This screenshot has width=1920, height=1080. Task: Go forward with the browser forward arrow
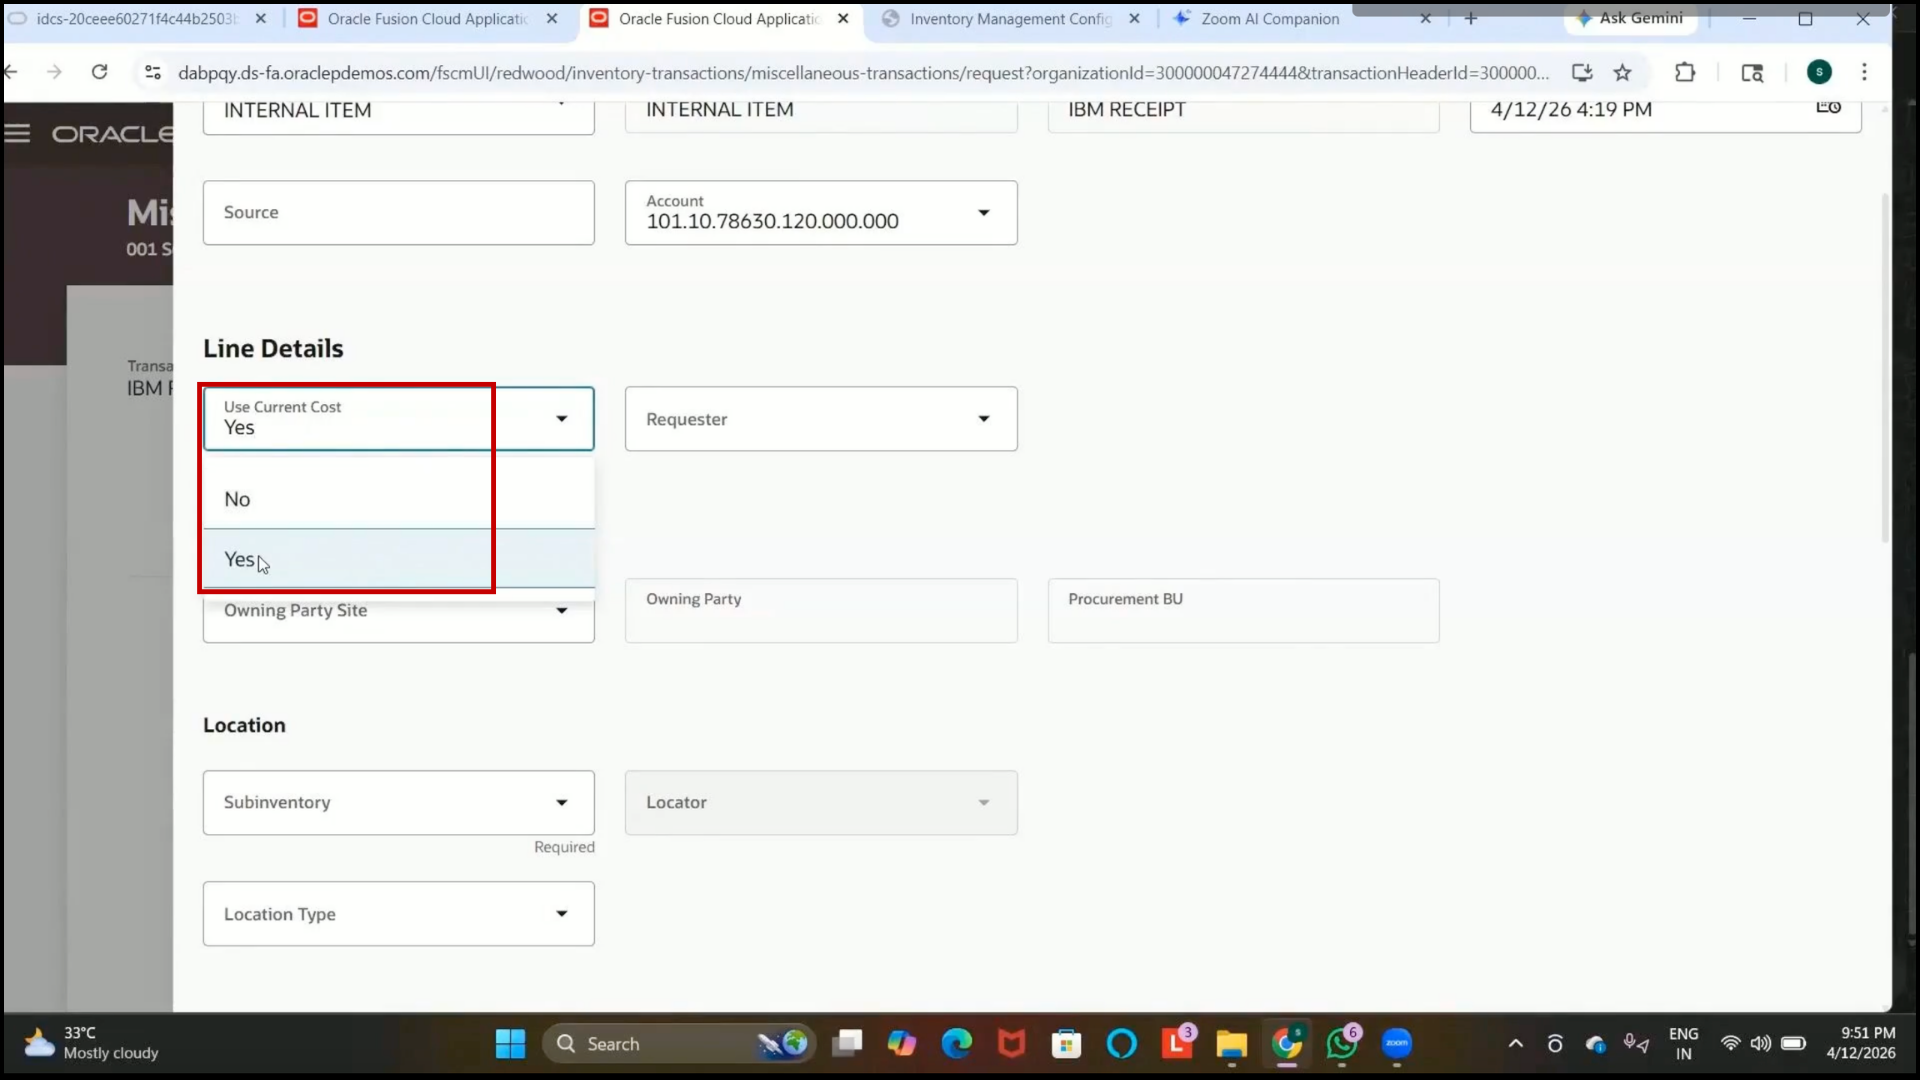54,72
